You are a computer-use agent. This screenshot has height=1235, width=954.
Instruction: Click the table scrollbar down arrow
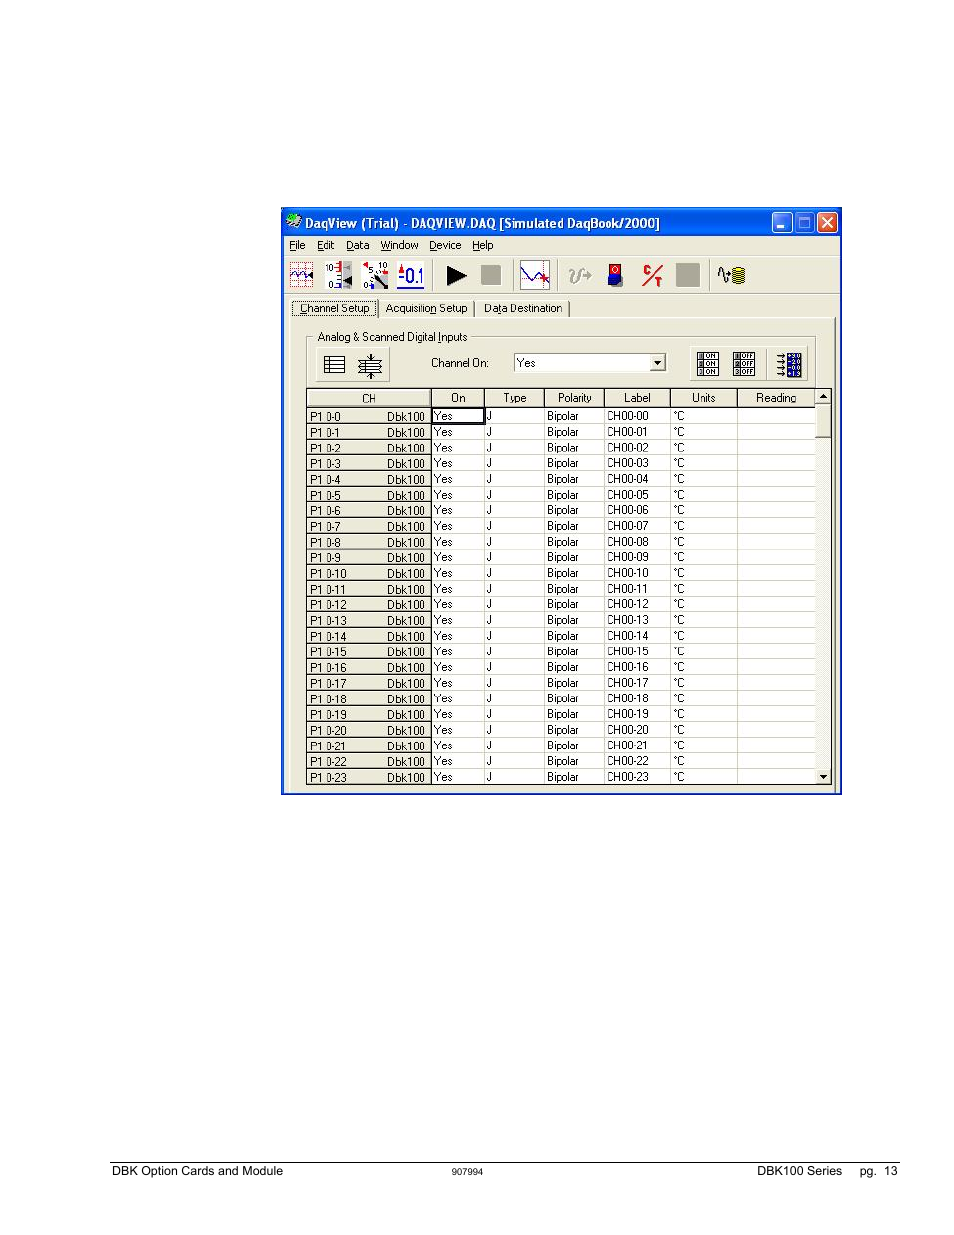point(823,777)
